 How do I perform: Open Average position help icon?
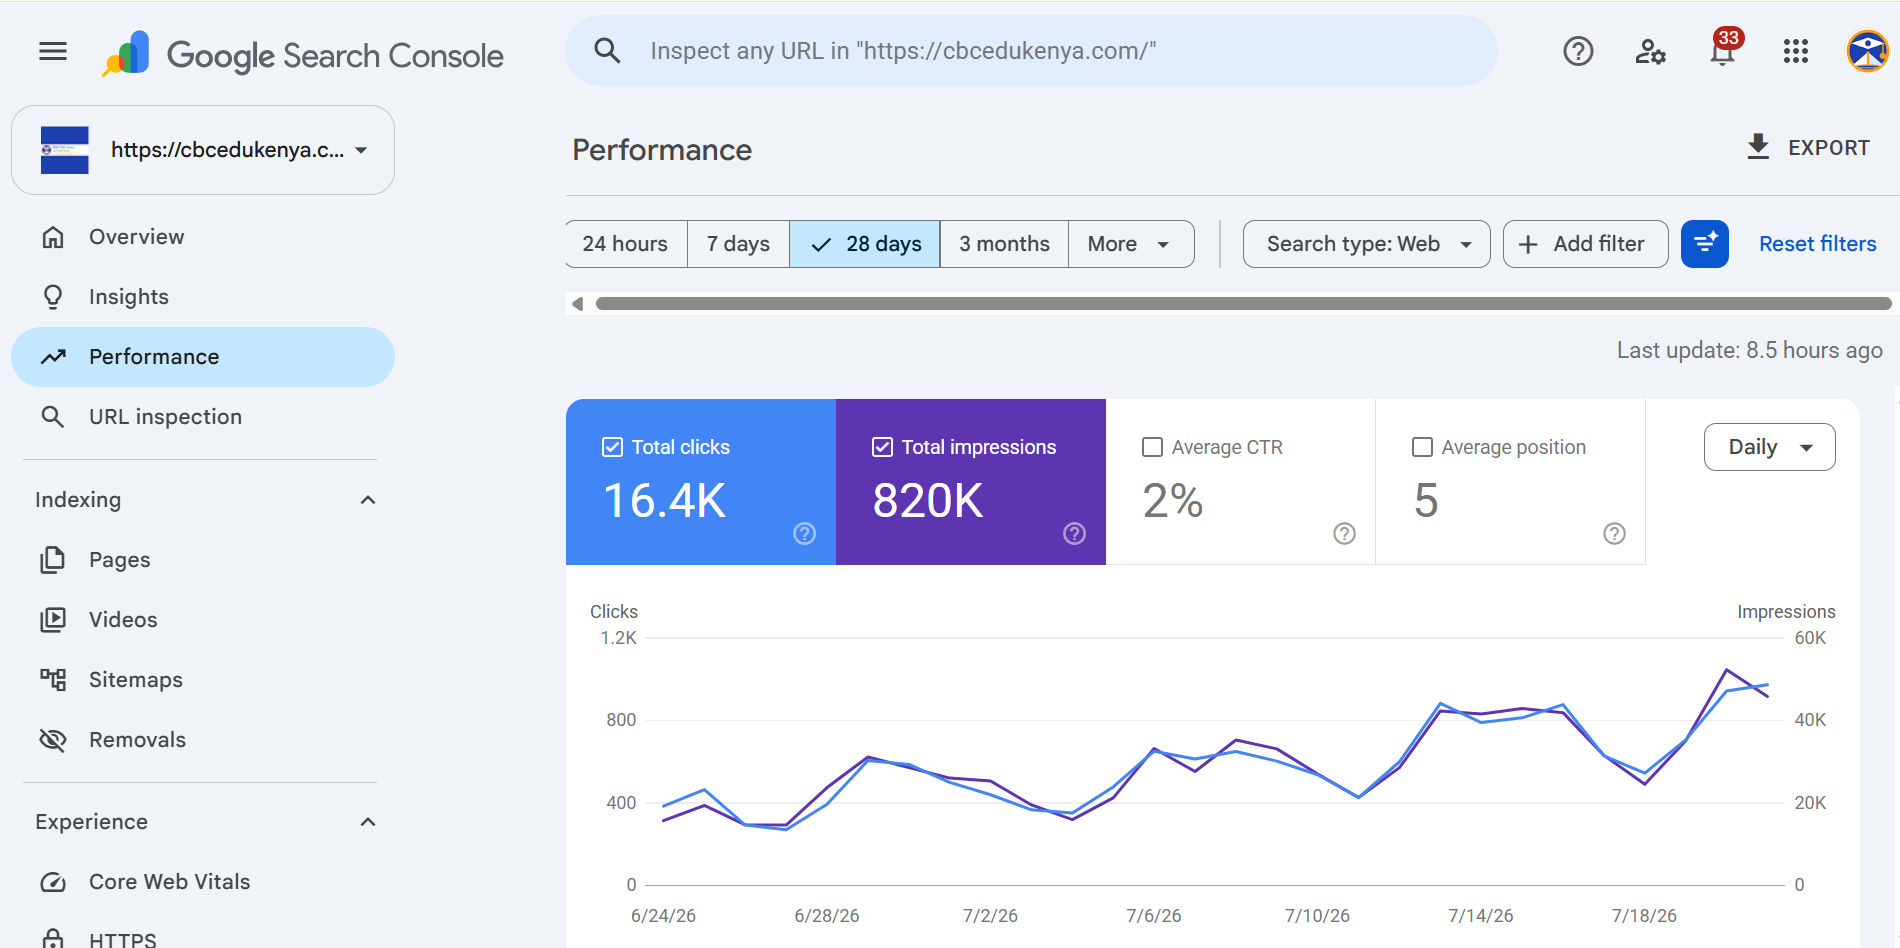click(x=1614, y=533)
